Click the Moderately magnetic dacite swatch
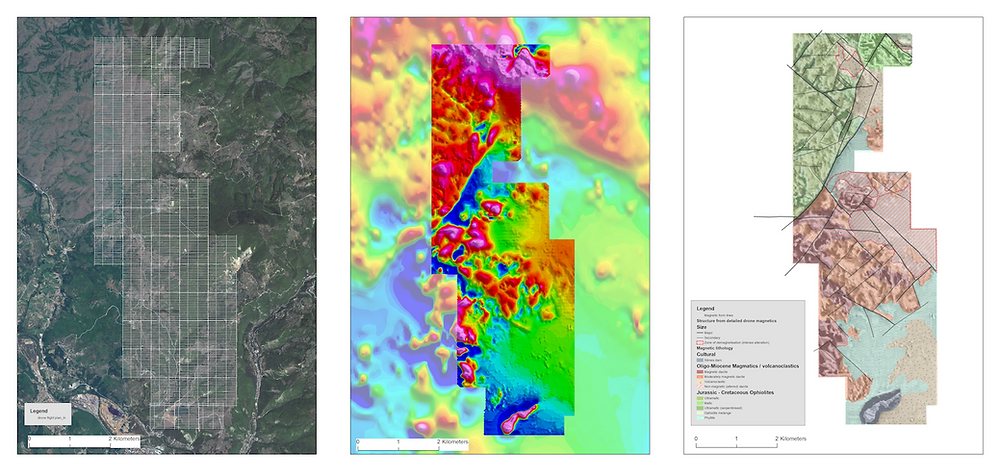 [x=700, y=377]
